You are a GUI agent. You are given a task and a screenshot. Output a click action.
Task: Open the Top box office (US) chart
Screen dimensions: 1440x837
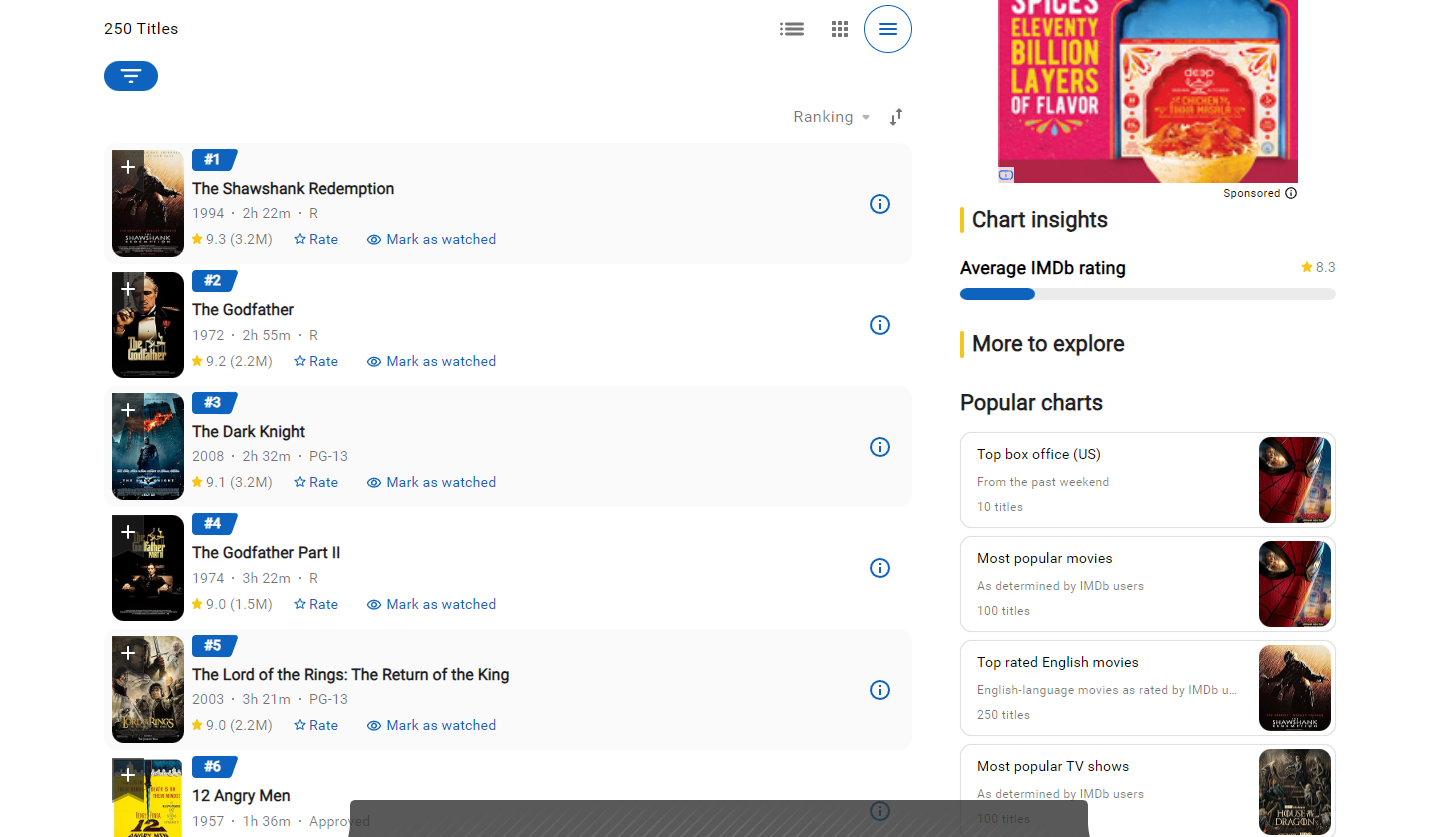[x=1148, y=480]
